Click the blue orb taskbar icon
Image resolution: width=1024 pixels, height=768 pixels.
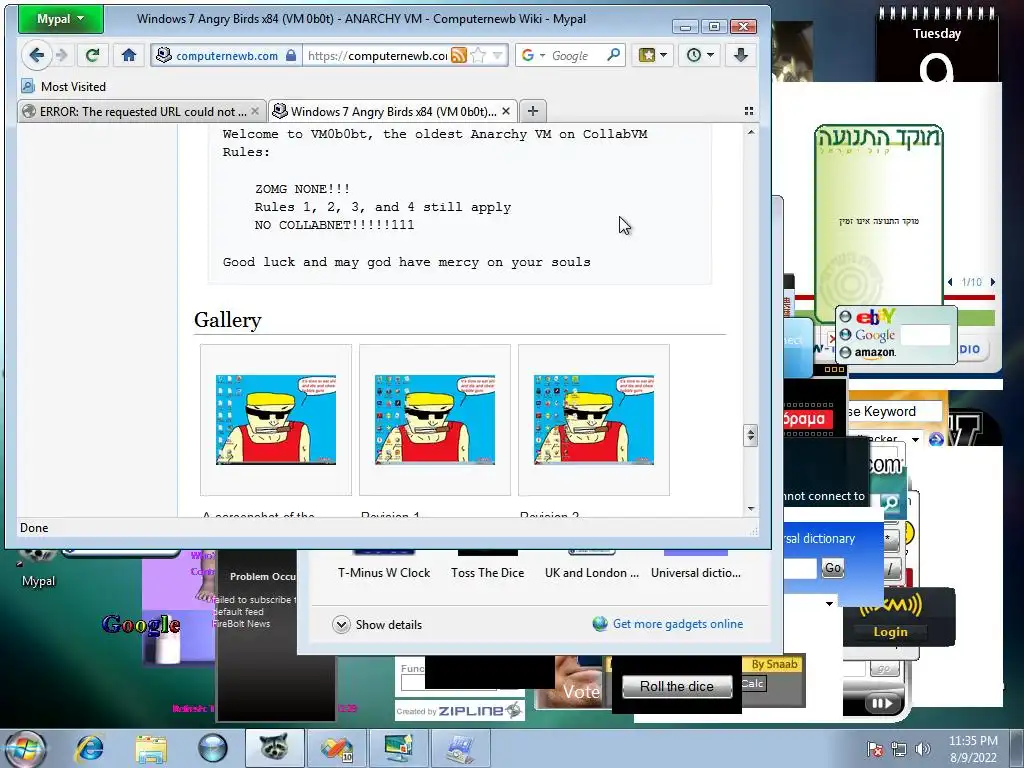tap(212, 748)
